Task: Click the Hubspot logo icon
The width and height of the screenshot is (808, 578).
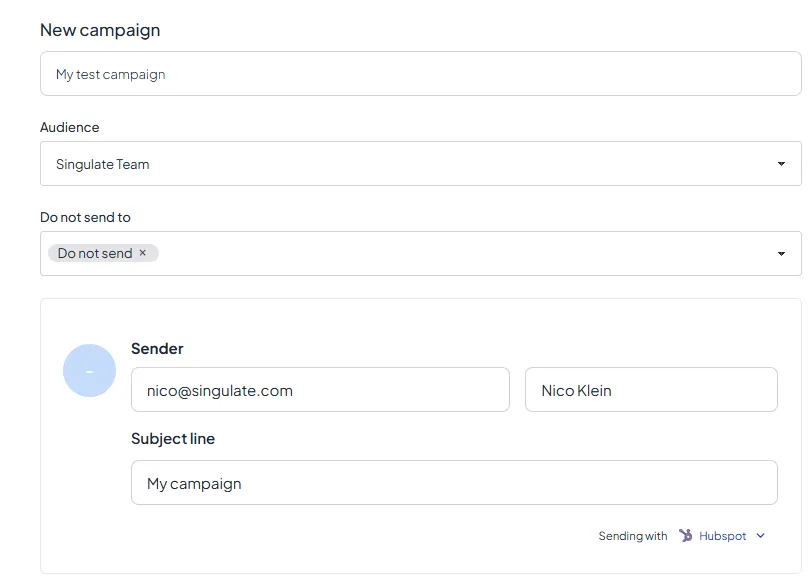Action: (685, 535)
